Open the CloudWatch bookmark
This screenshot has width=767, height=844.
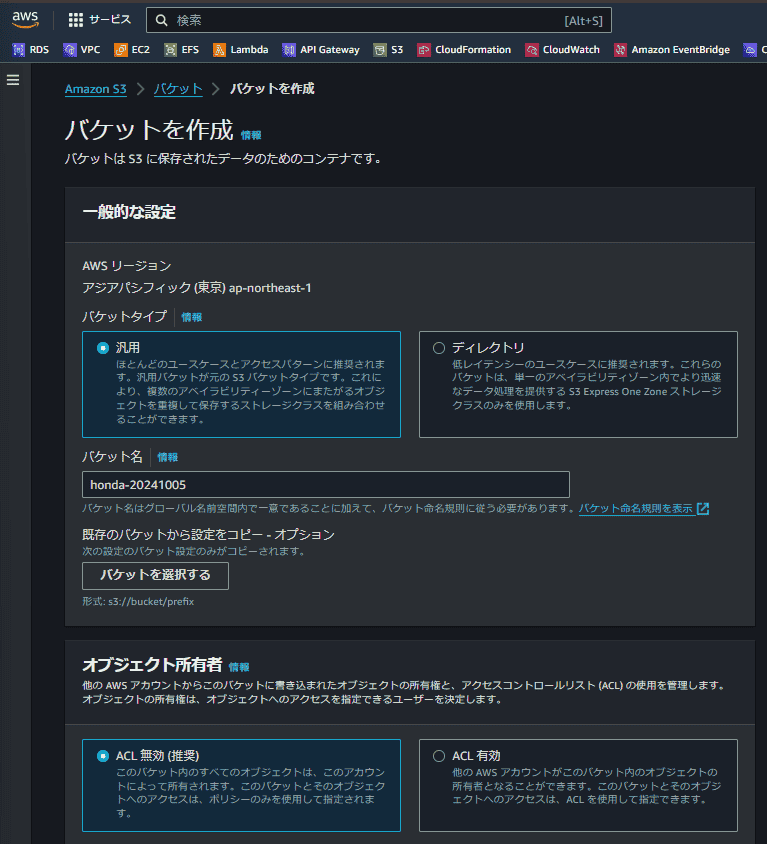coord(562,50)
